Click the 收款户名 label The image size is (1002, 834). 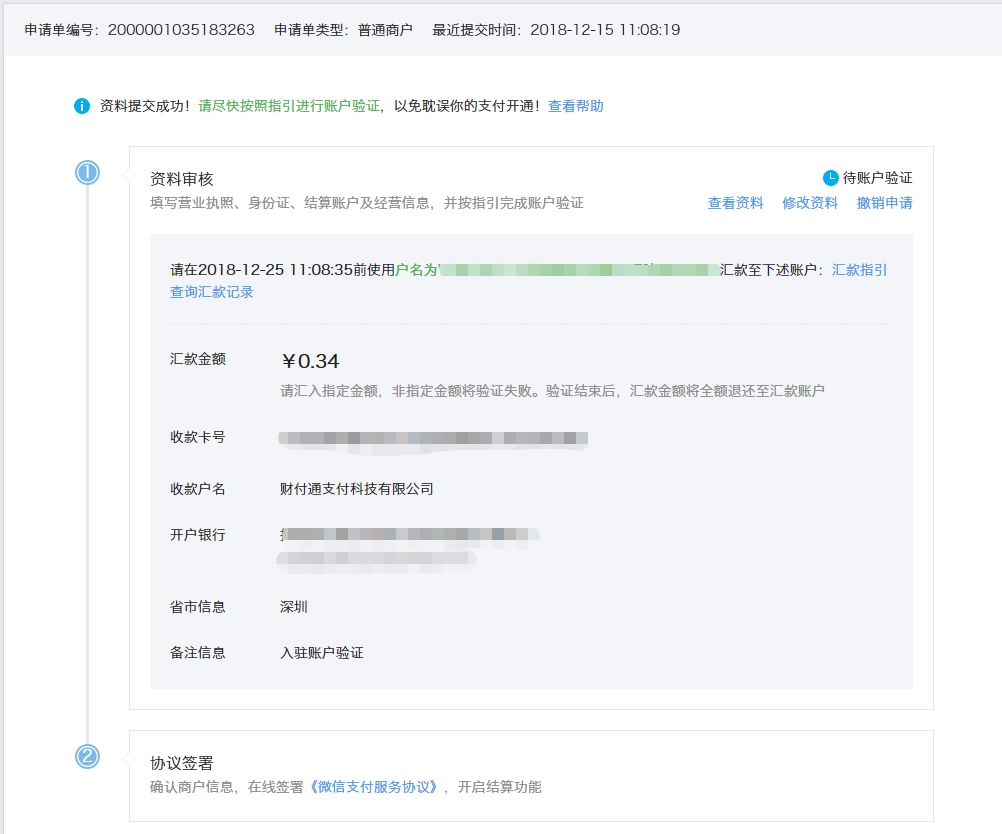tap(197, 490)
